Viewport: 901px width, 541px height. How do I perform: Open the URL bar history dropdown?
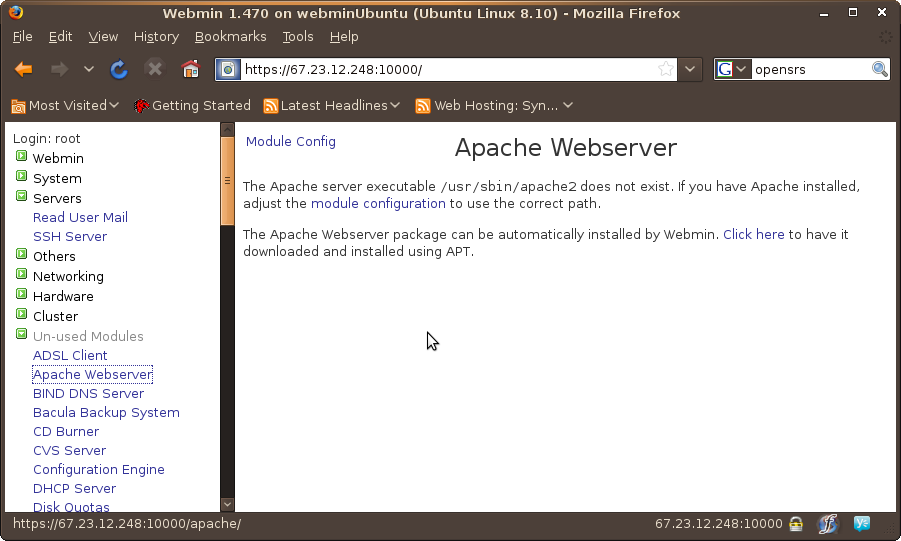[x=690, y=70]
